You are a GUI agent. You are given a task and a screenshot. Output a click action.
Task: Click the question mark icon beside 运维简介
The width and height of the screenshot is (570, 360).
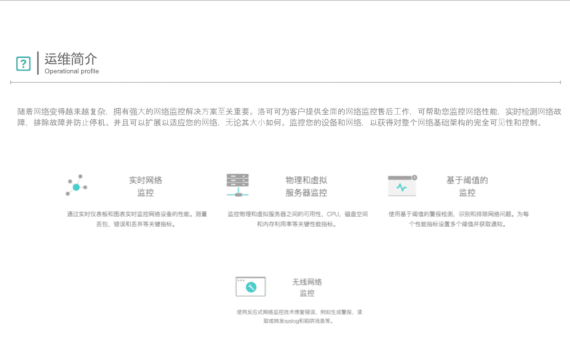[x=23, y=64]
